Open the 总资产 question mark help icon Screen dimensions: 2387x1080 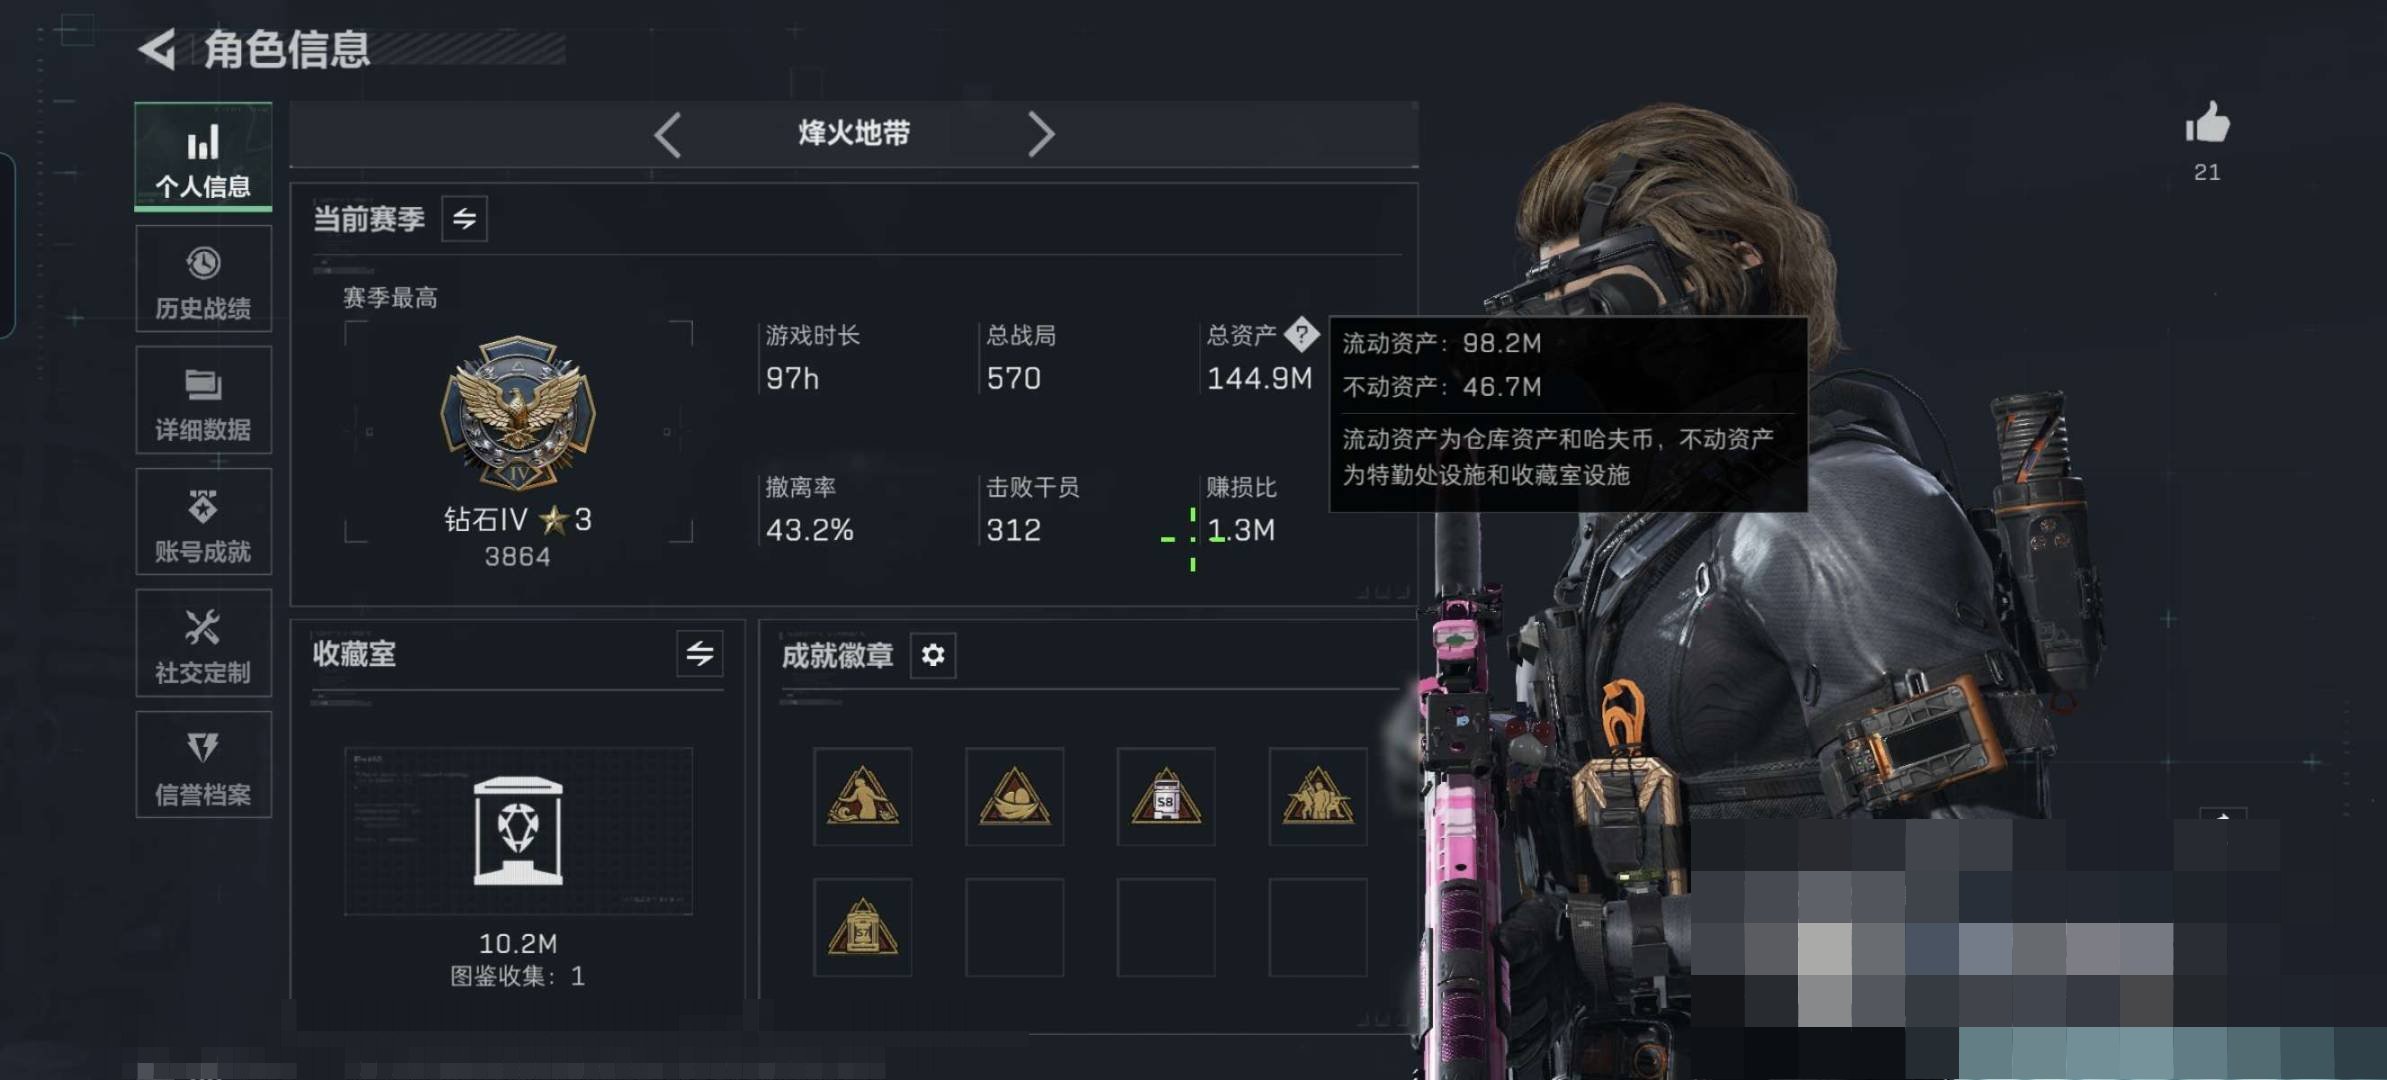pyautogui.click(x=1301, y=335)
